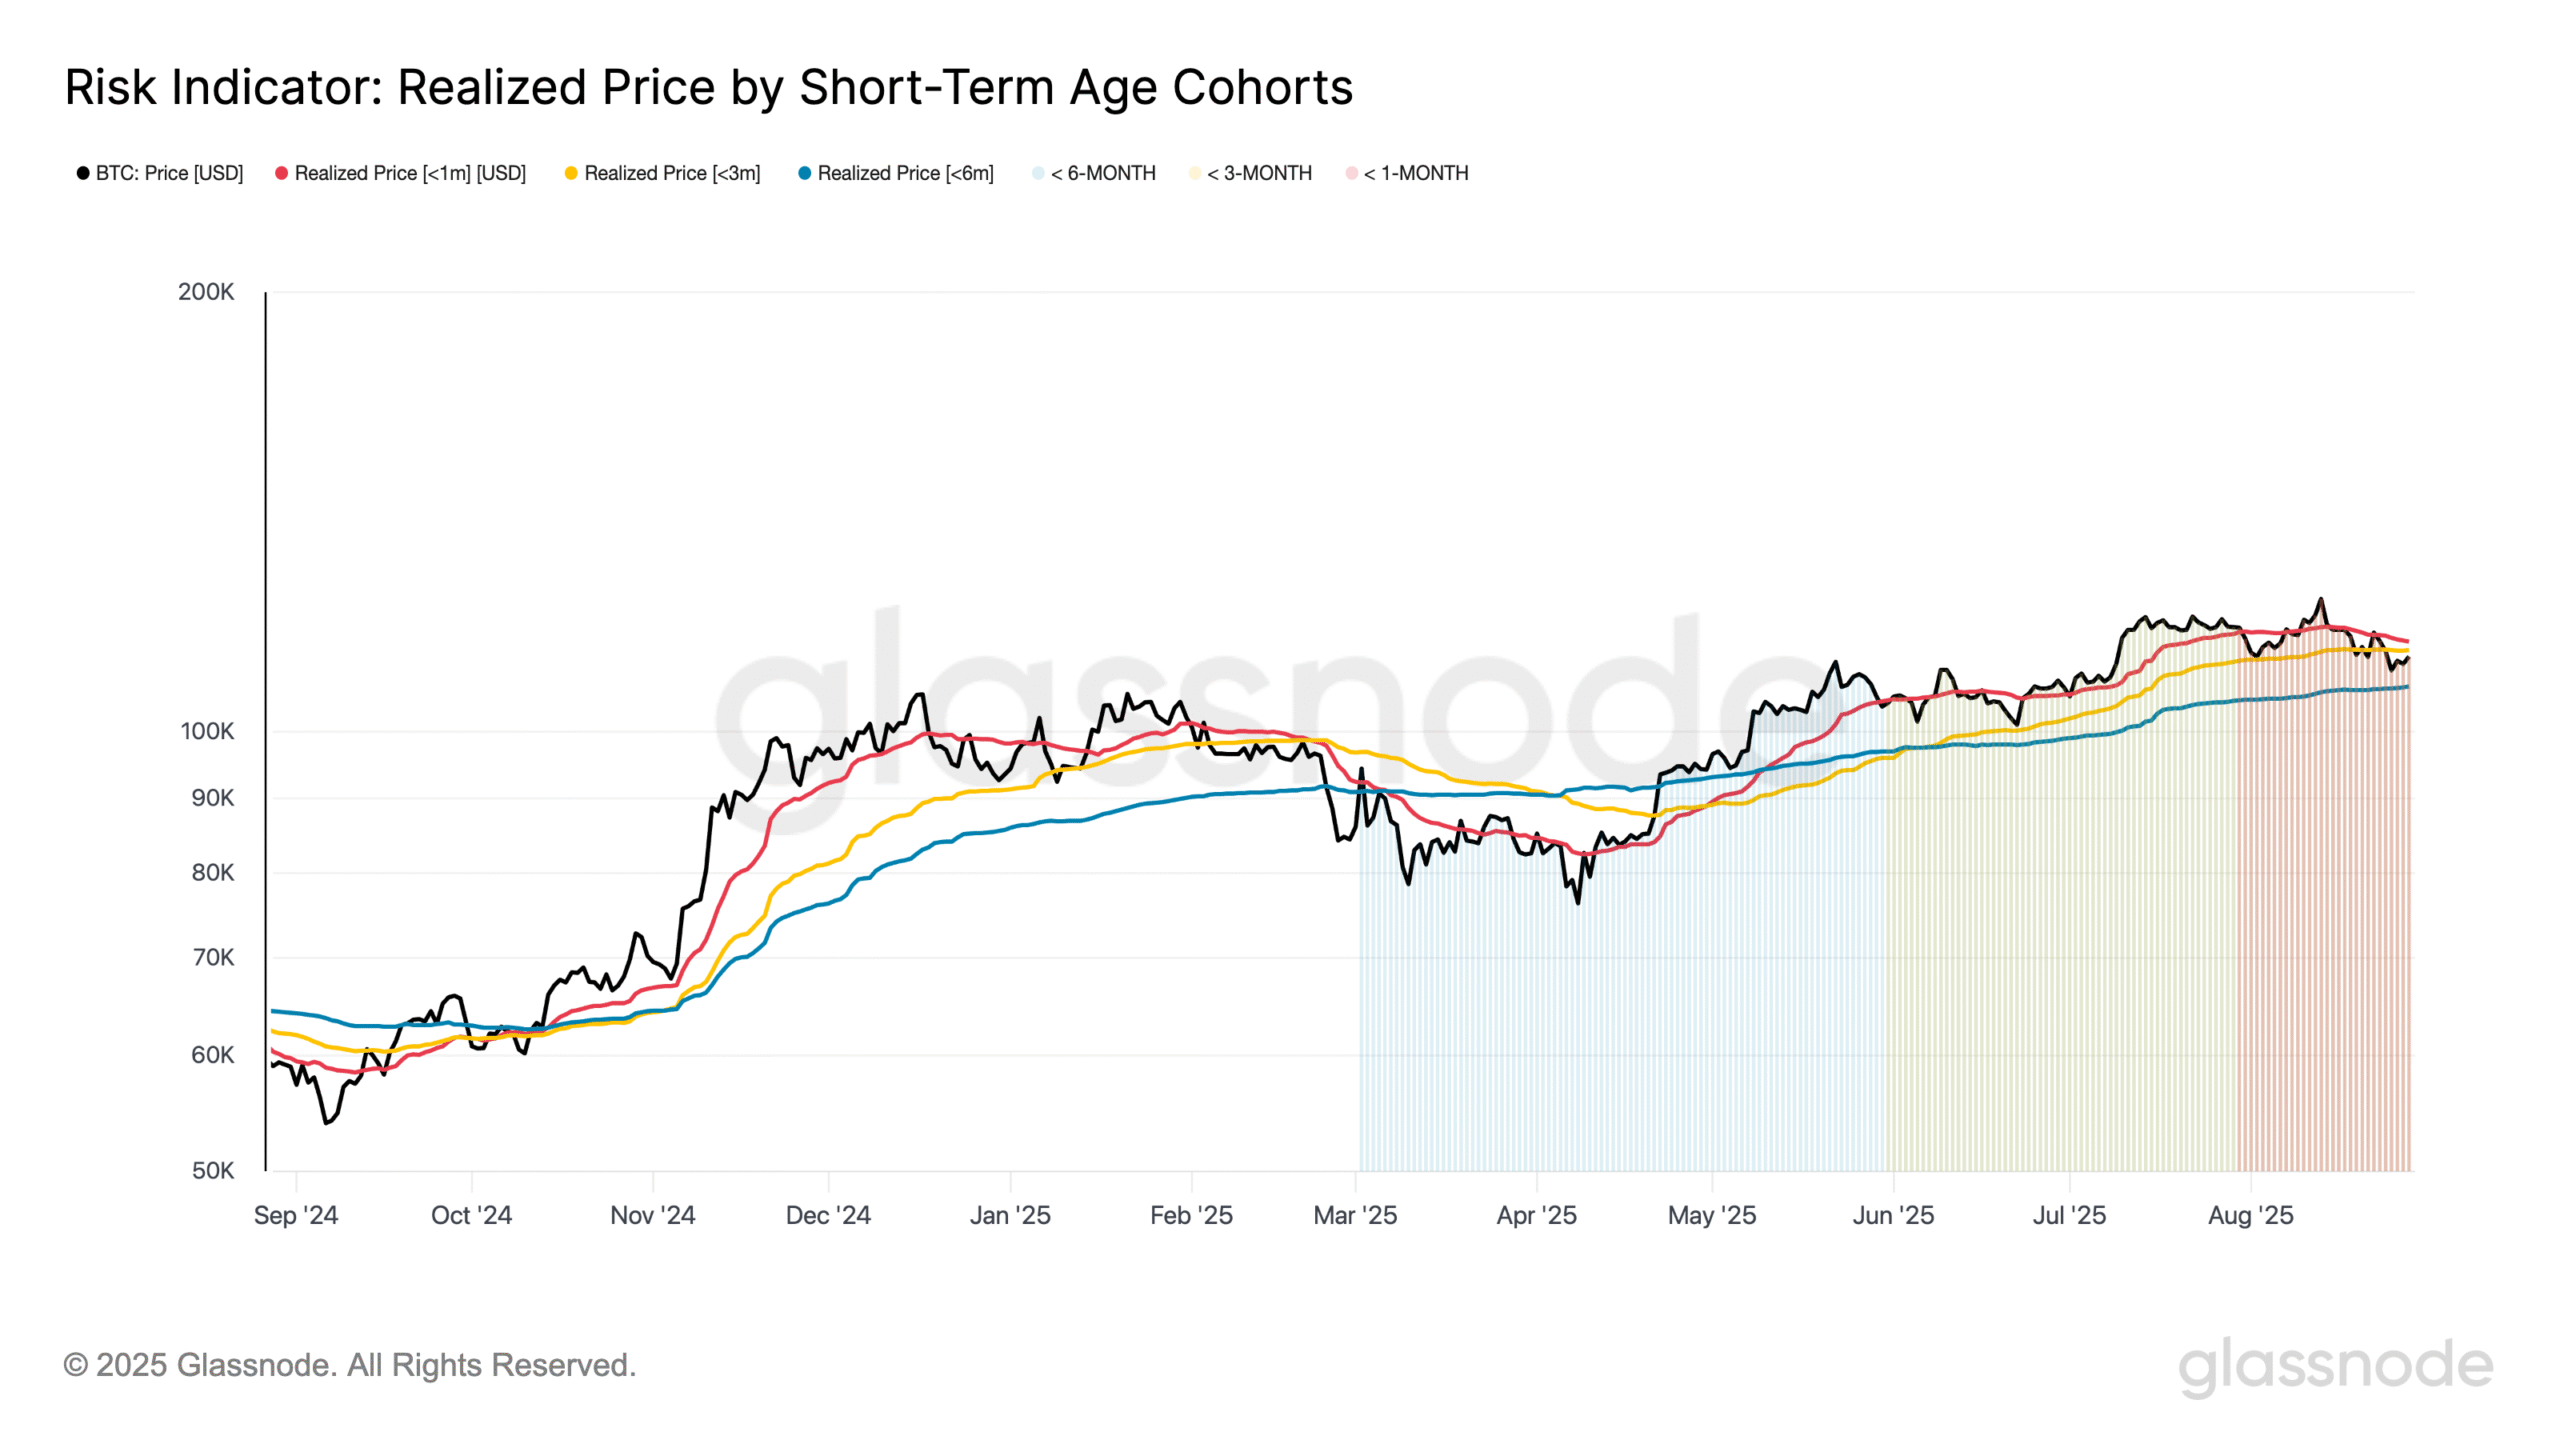The image size is (2560, 1440).
Task: Click the Aug '25 x-axis label
Action: click(x=2251, y=1215)
